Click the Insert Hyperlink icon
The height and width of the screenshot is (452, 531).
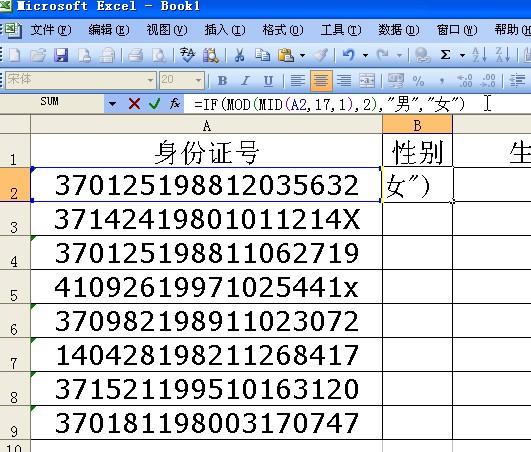point(422,55)
